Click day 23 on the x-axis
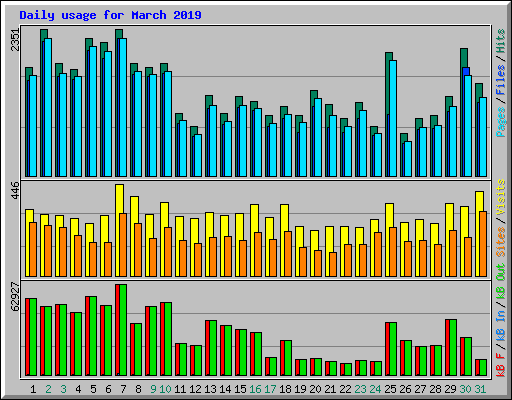Screen dimensions: 512x400 [360, 389]
